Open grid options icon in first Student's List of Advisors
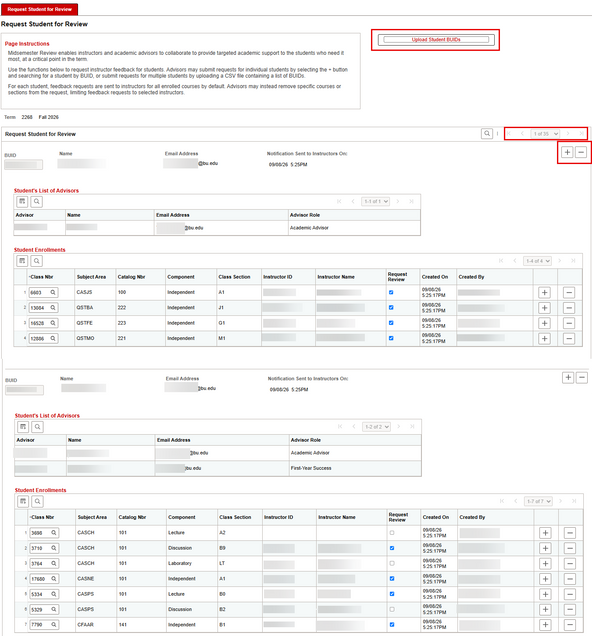 [x=22, y=201]
